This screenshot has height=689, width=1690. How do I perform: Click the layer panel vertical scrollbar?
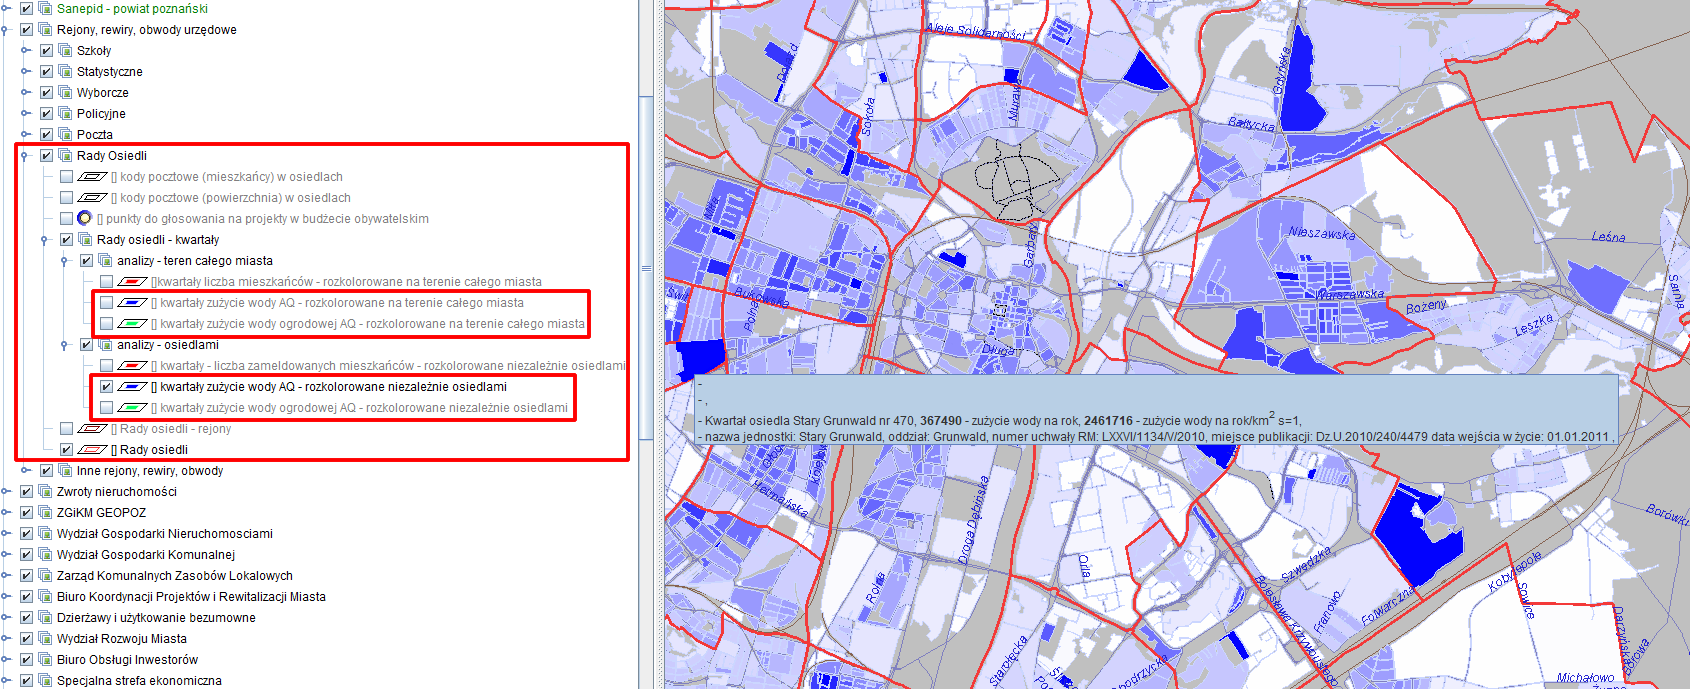(646, 268)
